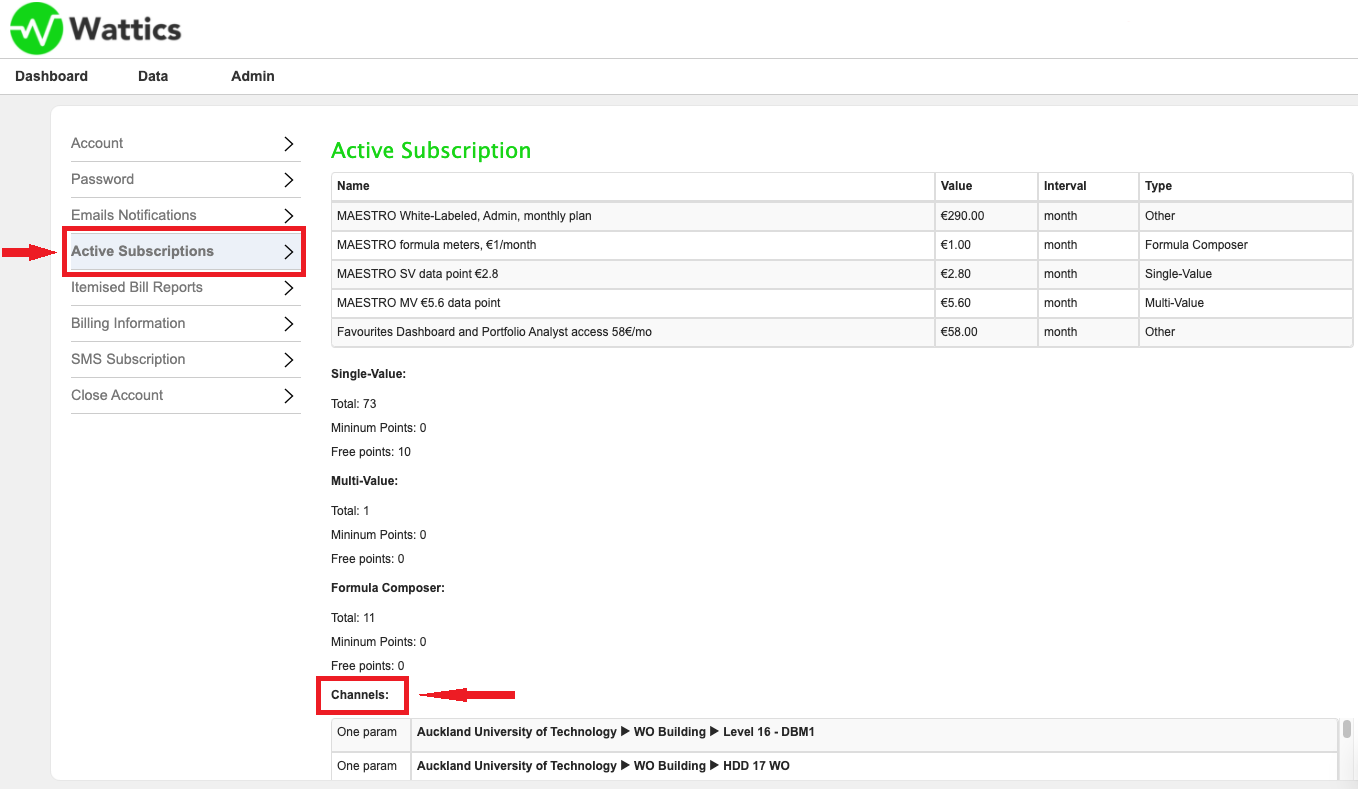Open the Dashboard menu
The image size is (1358, 789).
[x=51, y=76]
